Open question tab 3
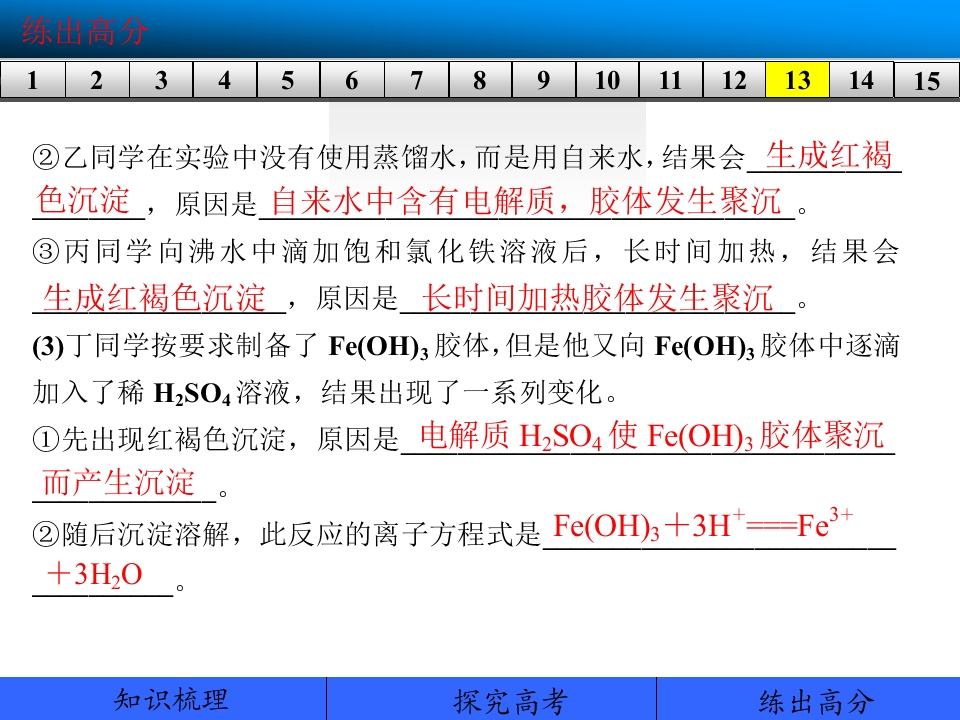The height and width of the screenshot is (720, 960). coord(161,80)
